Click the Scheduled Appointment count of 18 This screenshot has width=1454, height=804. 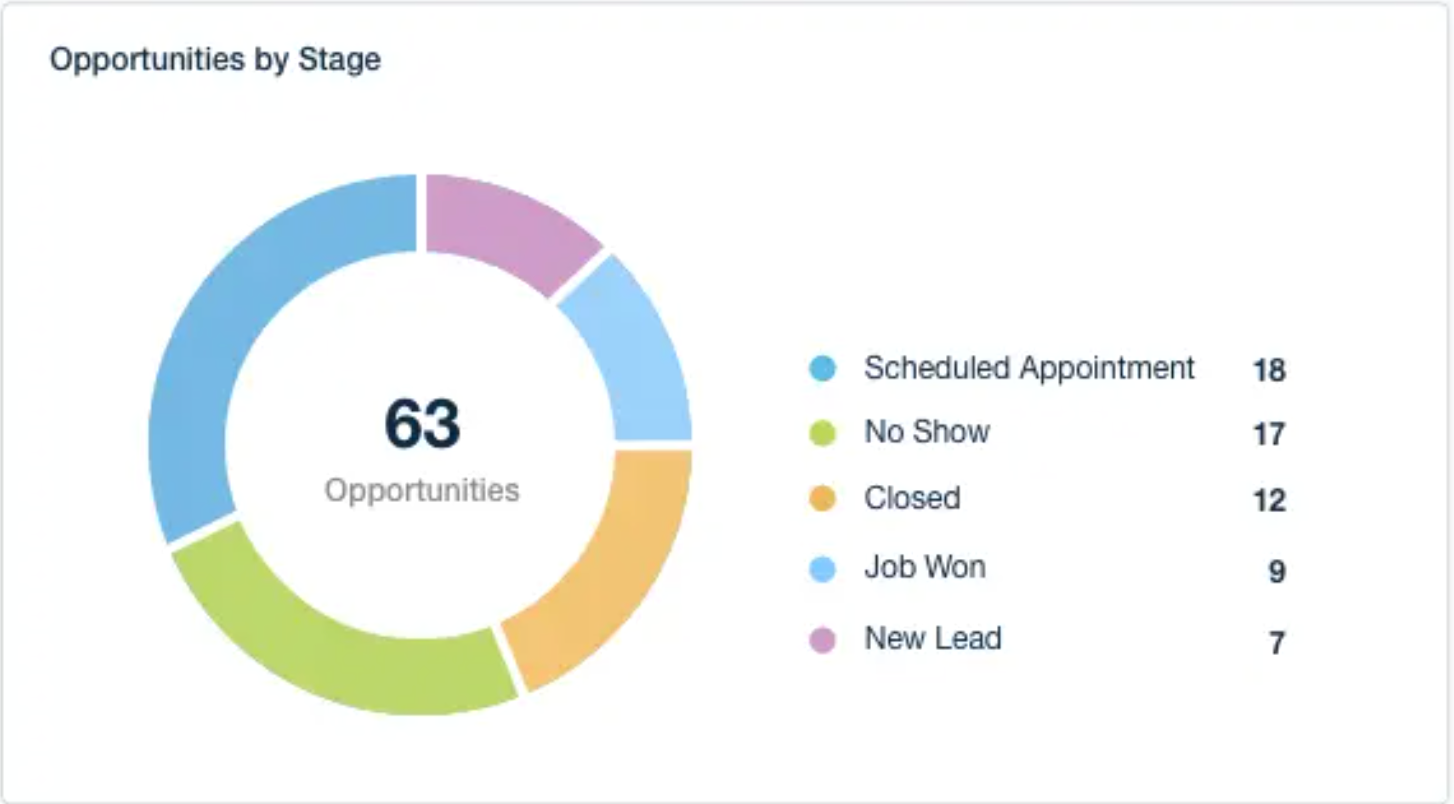pyautogui.click(x=1269, y=371)
